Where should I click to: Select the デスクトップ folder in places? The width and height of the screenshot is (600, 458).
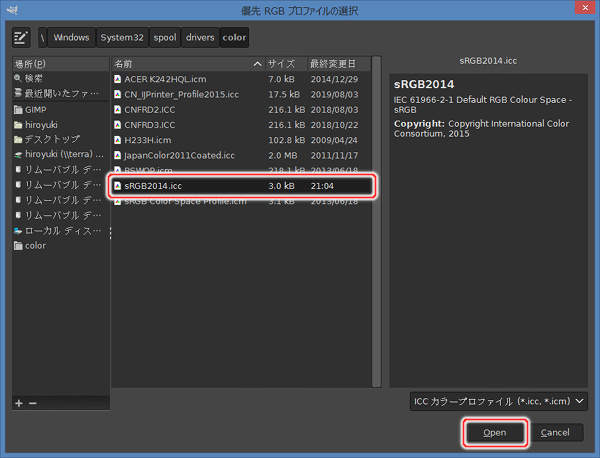(60, 139)
